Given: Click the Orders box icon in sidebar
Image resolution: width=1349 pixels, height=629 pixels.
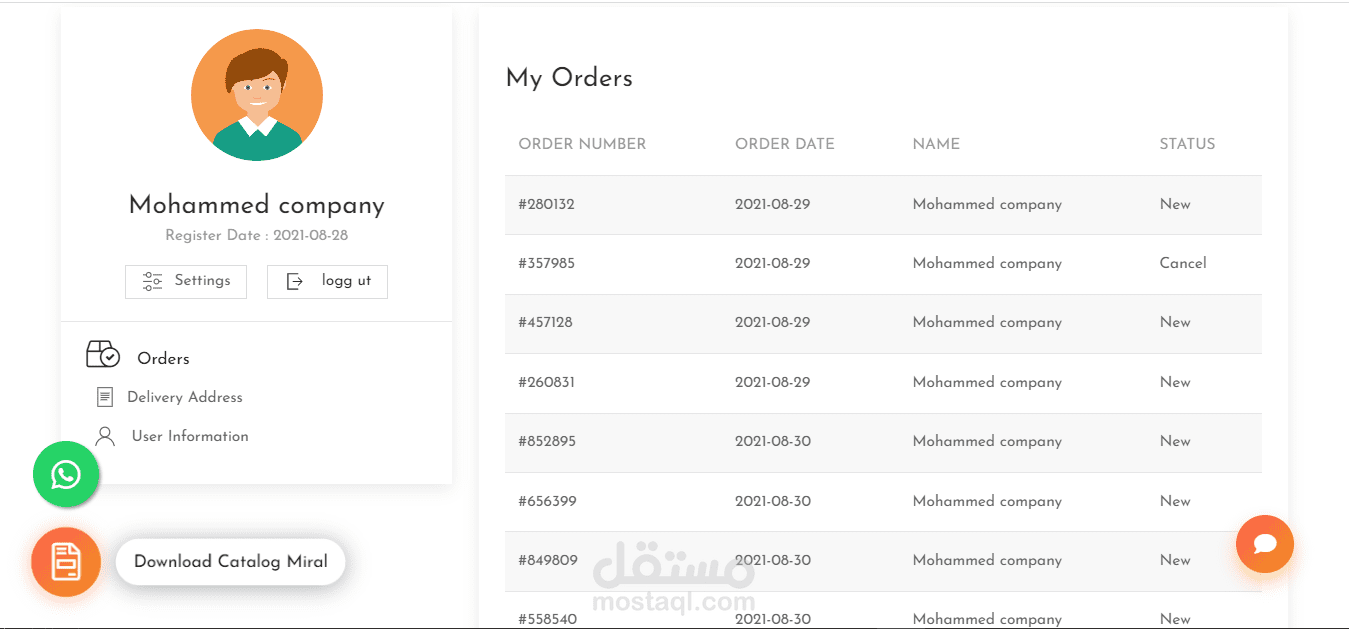Looking at the screenshot, I should pos(103,355).
